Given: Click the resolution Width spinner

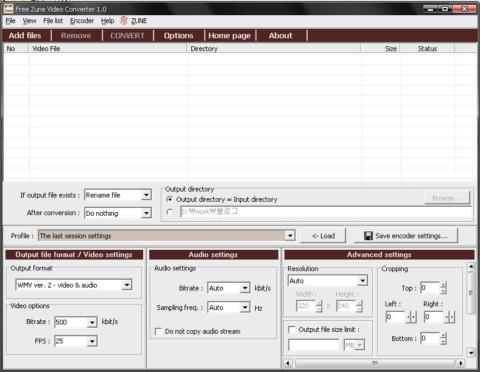Looking at the screenshot, I should pos(319,306).
